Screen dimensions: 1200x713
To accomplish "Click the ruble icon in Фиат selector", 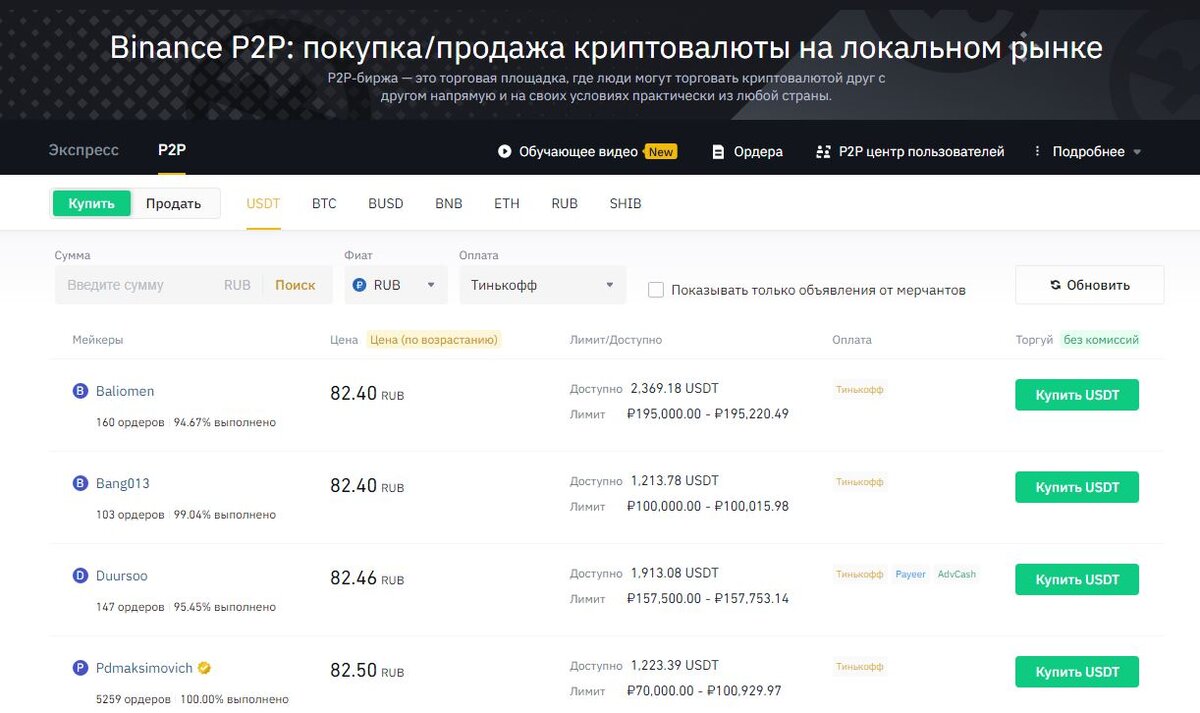I will point(360,285).
